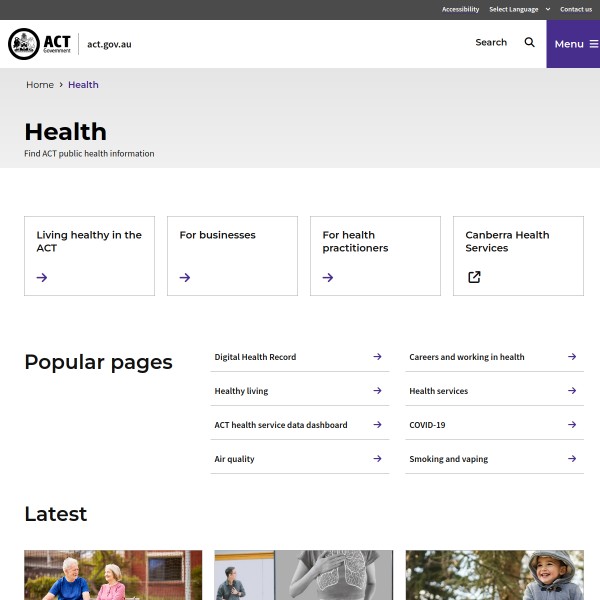Viewport: 600px width, 600px height.
Task: Click external link icon on Canberra Health Services
Action: pyautogui.click(x=474, y=277)
